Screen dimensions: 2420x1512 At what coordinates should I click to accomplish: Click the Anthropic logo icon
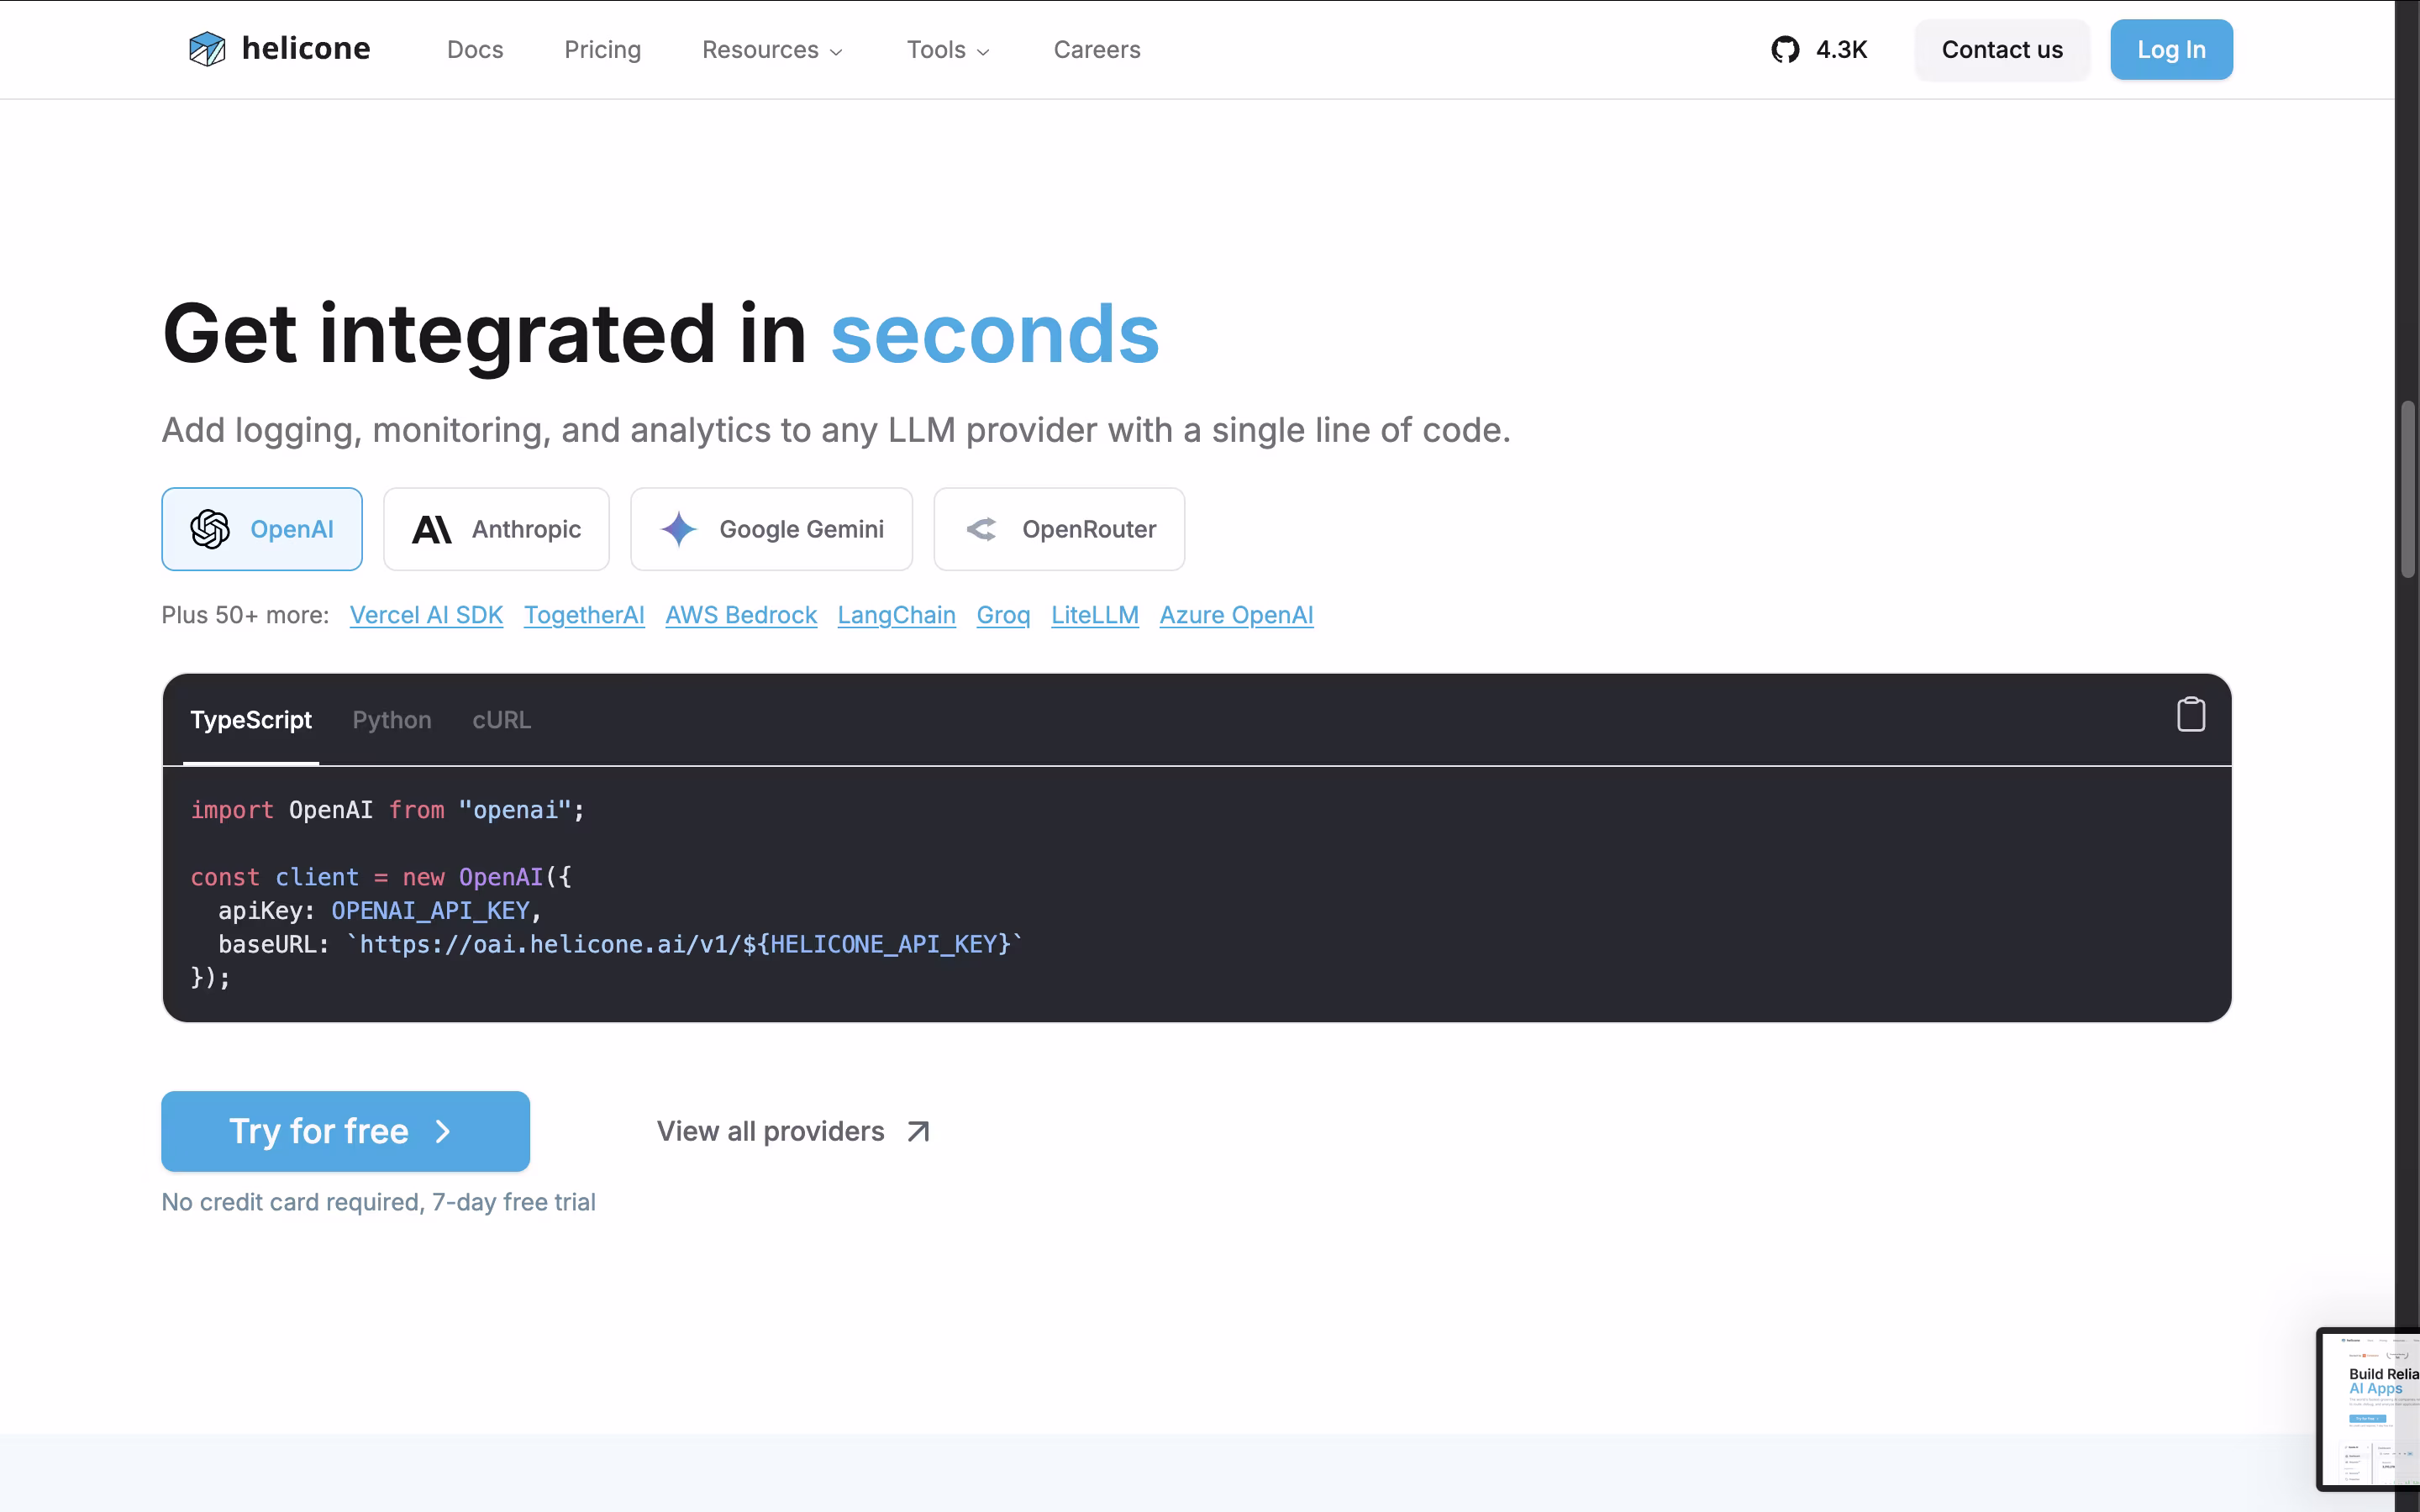[x=432, y=529]
